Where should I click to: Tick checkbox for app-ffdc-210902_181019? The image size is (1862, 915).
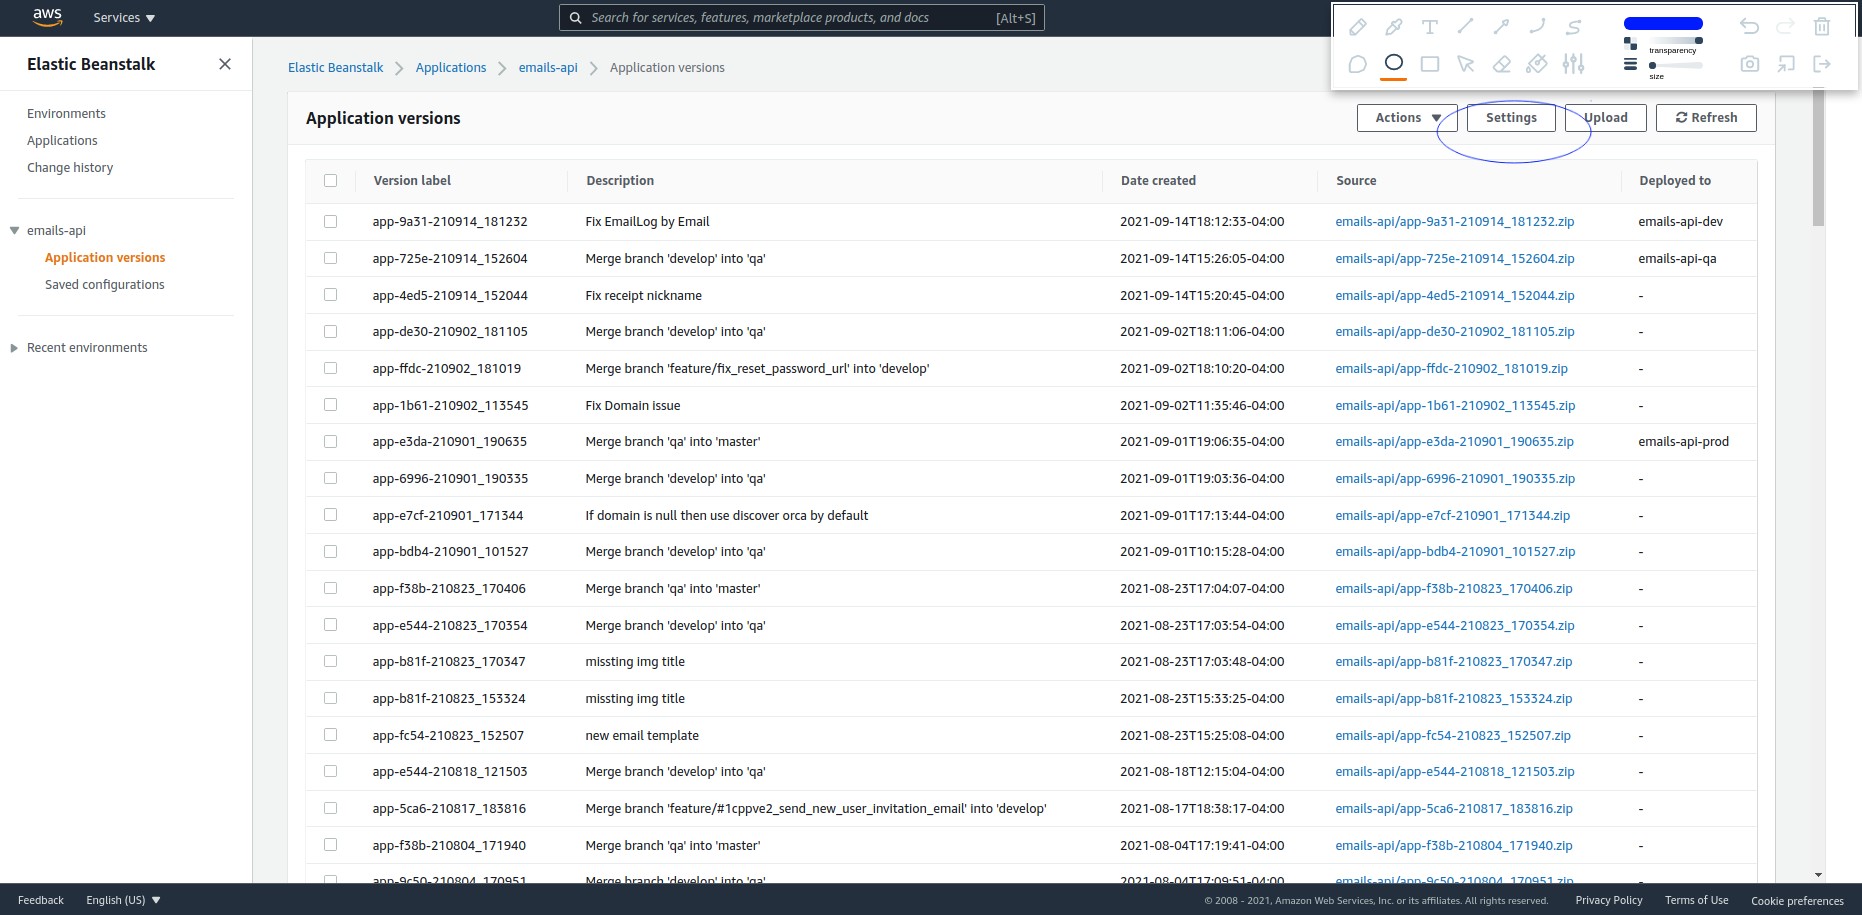[x=331, y=368]
